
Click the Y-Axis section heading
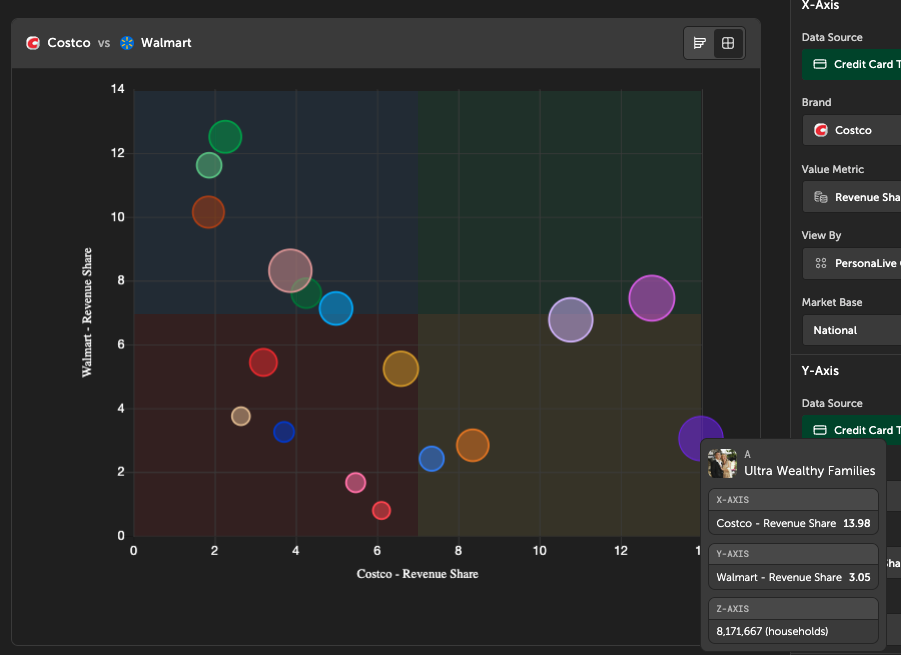820,371
